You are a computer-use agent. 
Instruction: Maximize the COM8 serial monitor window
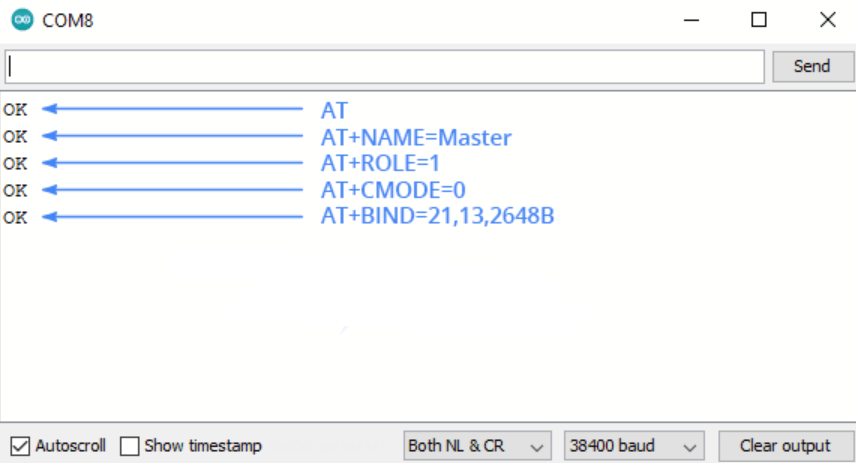pos(759,20)
